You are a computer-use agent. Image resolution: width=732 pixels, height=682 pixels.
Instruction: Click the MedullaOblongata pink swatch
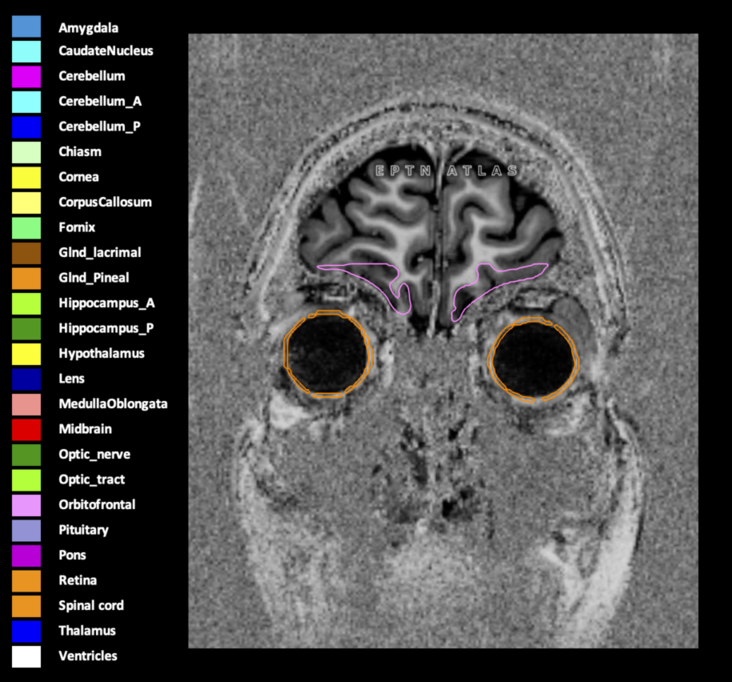26,405
